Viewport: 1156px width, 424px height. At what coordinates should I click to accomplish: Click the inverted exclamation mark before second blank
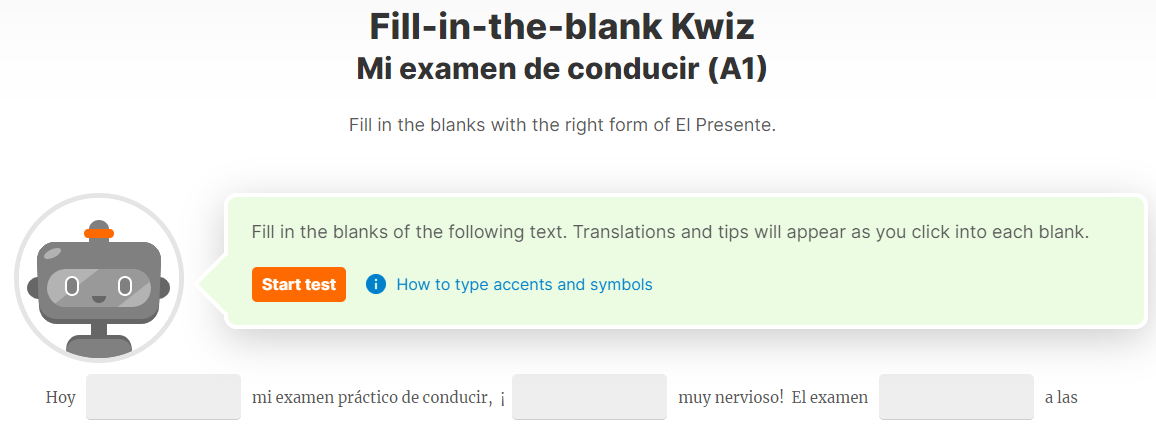502,399
